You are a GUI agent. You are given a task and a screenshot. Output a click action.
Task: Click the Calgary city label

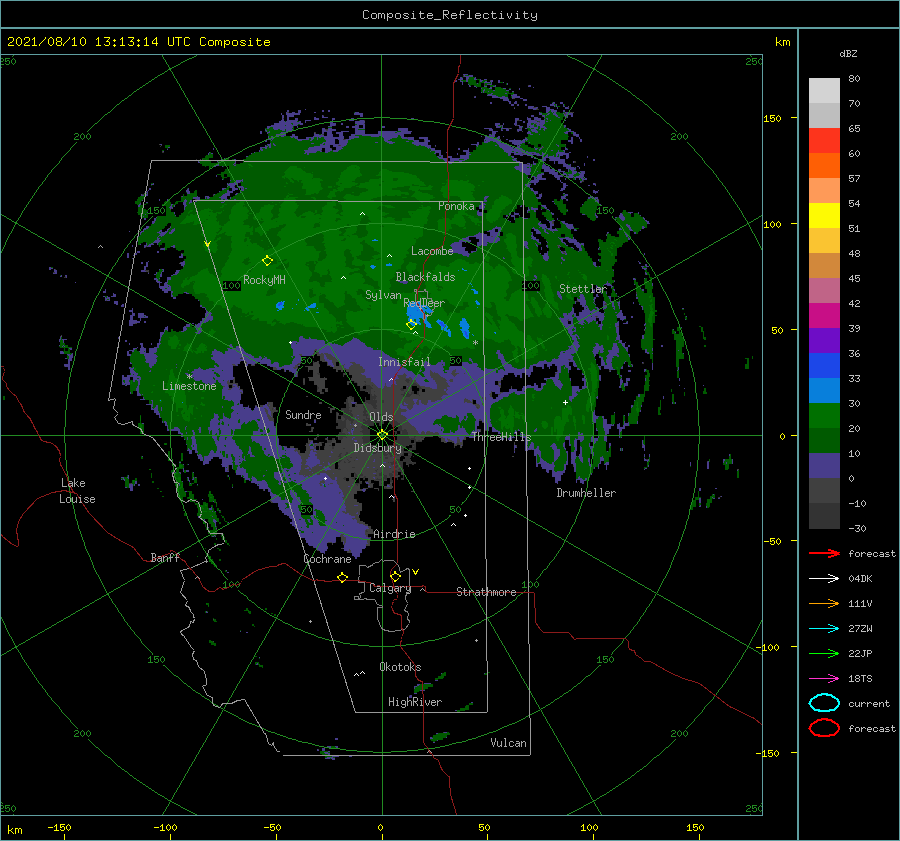pyautogui.click(x=390, y=588)
